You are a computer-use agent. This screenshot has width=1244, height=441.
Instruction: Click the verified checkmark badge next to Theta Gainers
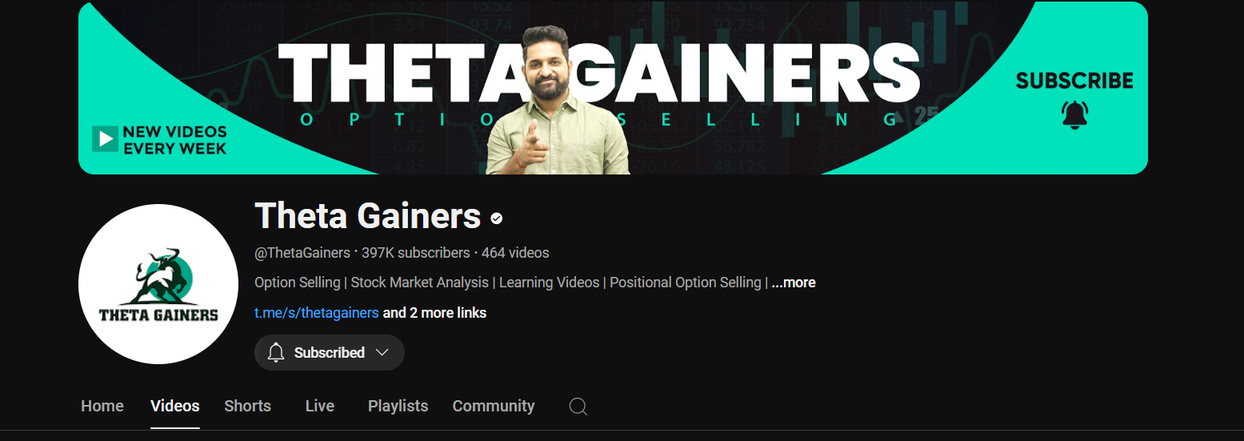496,217
